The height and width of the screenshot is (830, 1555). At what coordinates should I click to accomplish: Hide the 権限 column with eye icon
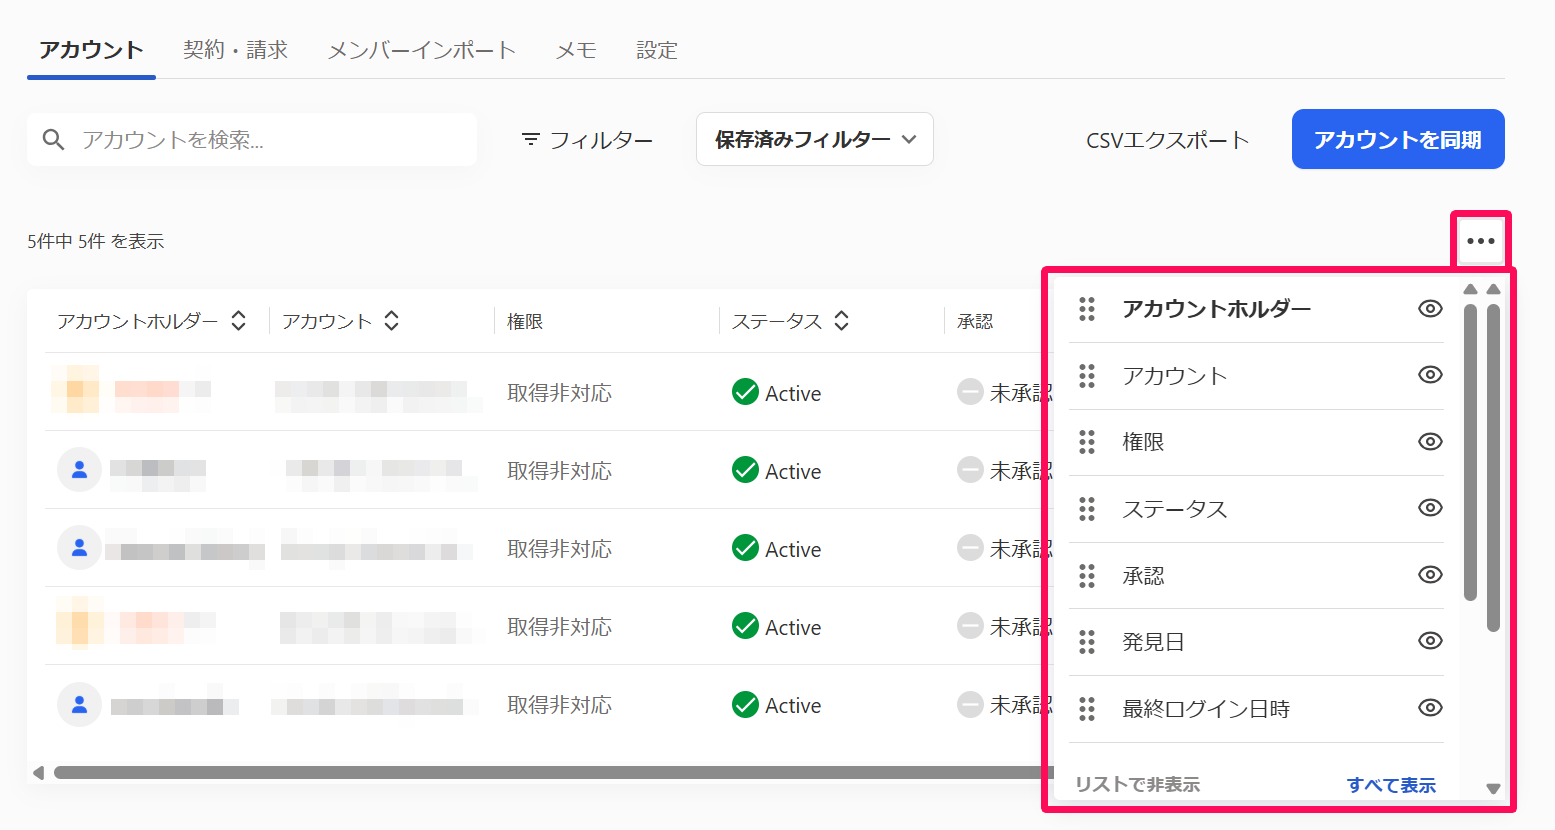point(1430,442)
